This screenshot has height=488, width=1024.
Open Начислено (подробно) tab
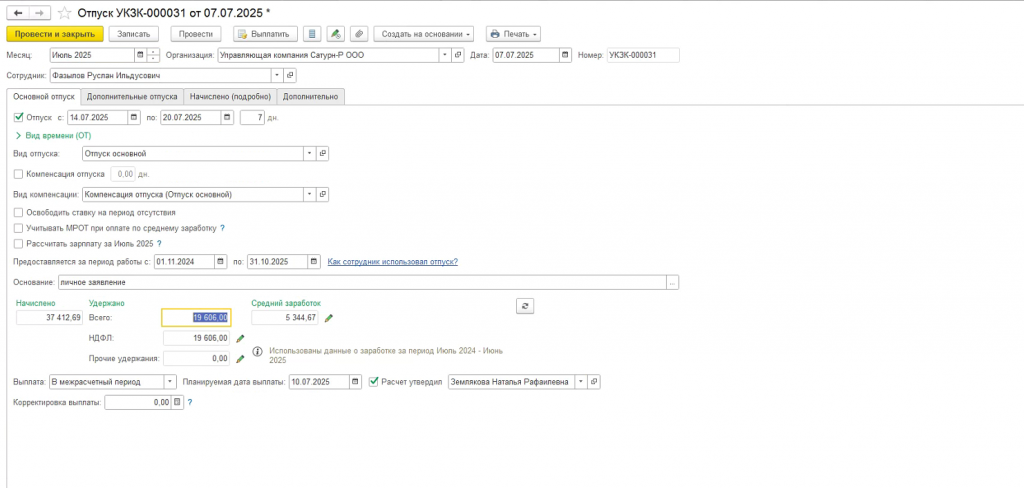[231, 96]
